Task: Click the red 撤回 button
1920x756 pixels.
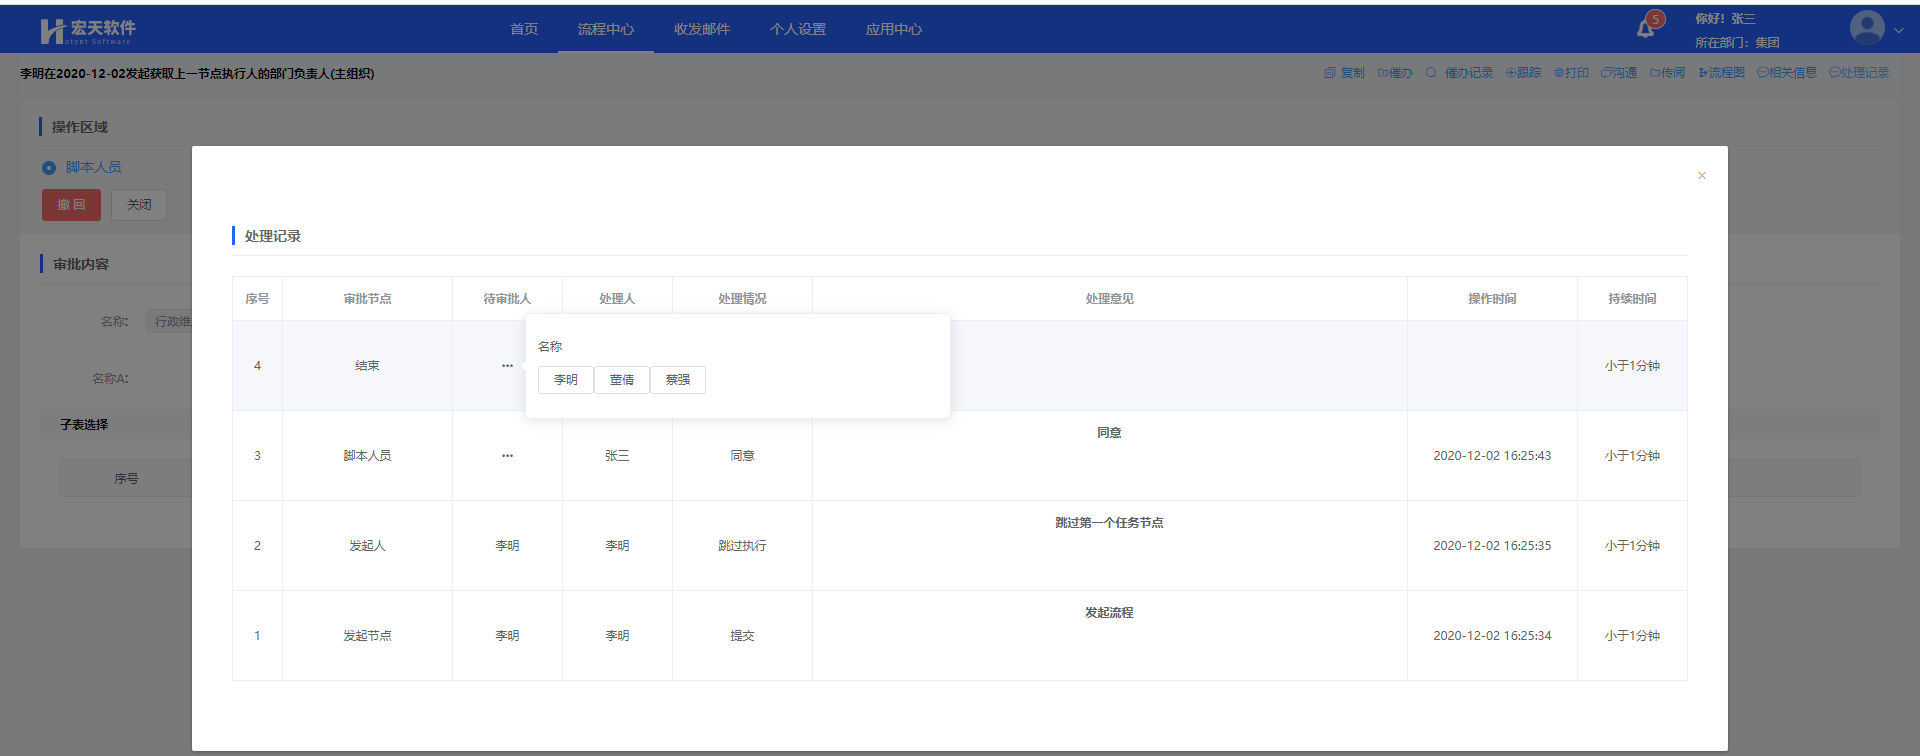Action: pos(71,205)
